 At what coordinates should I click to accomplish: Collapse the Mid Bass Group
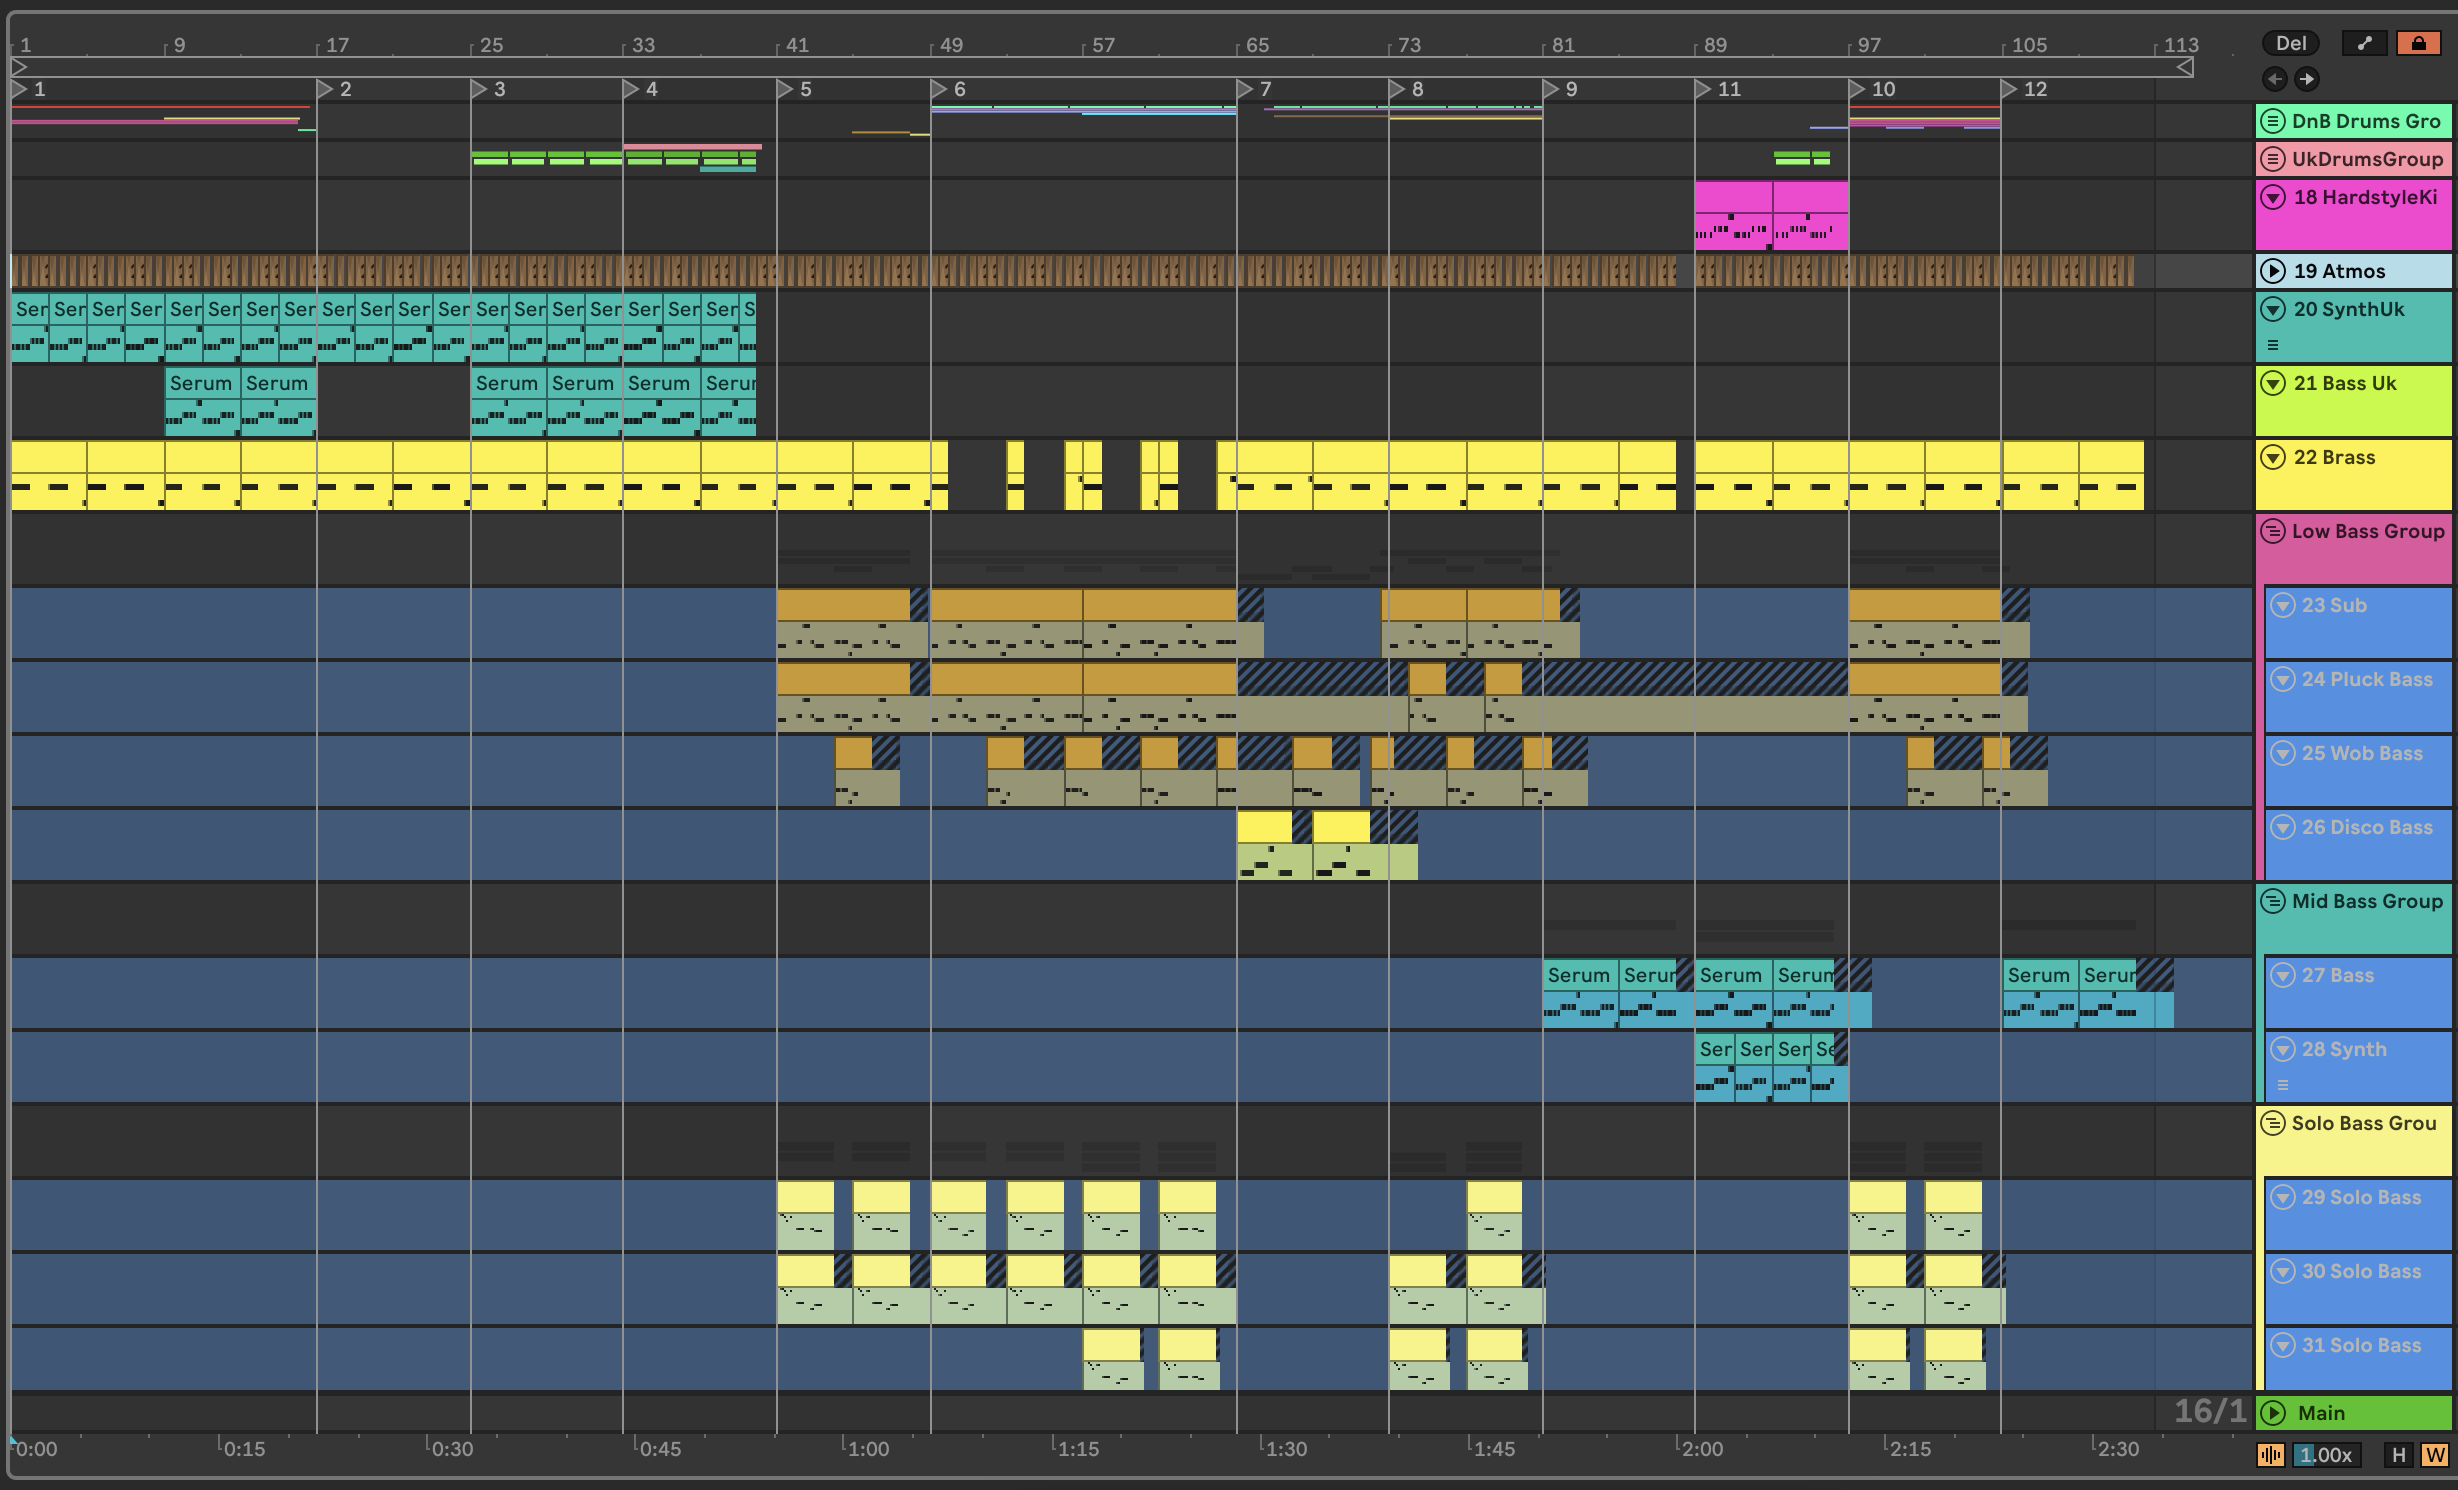point(2273,901)
